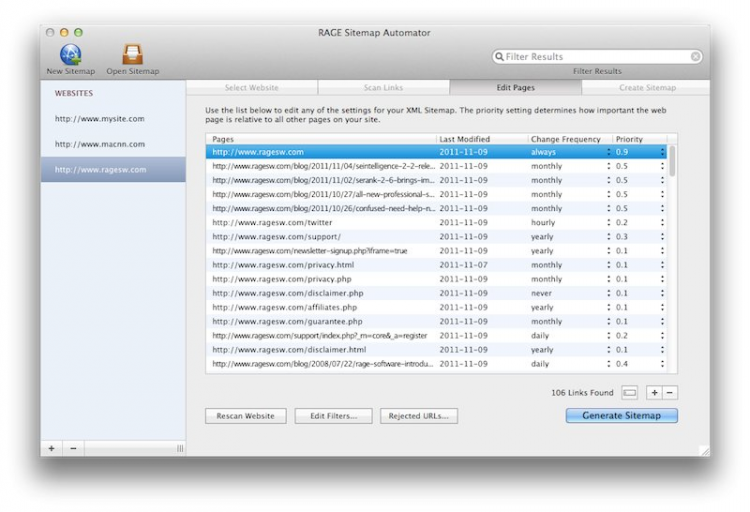Open the Change Frequency dropdown for the guarantee.php row
The height and width of the screenshot is (512, 750).
coord(608,322)
